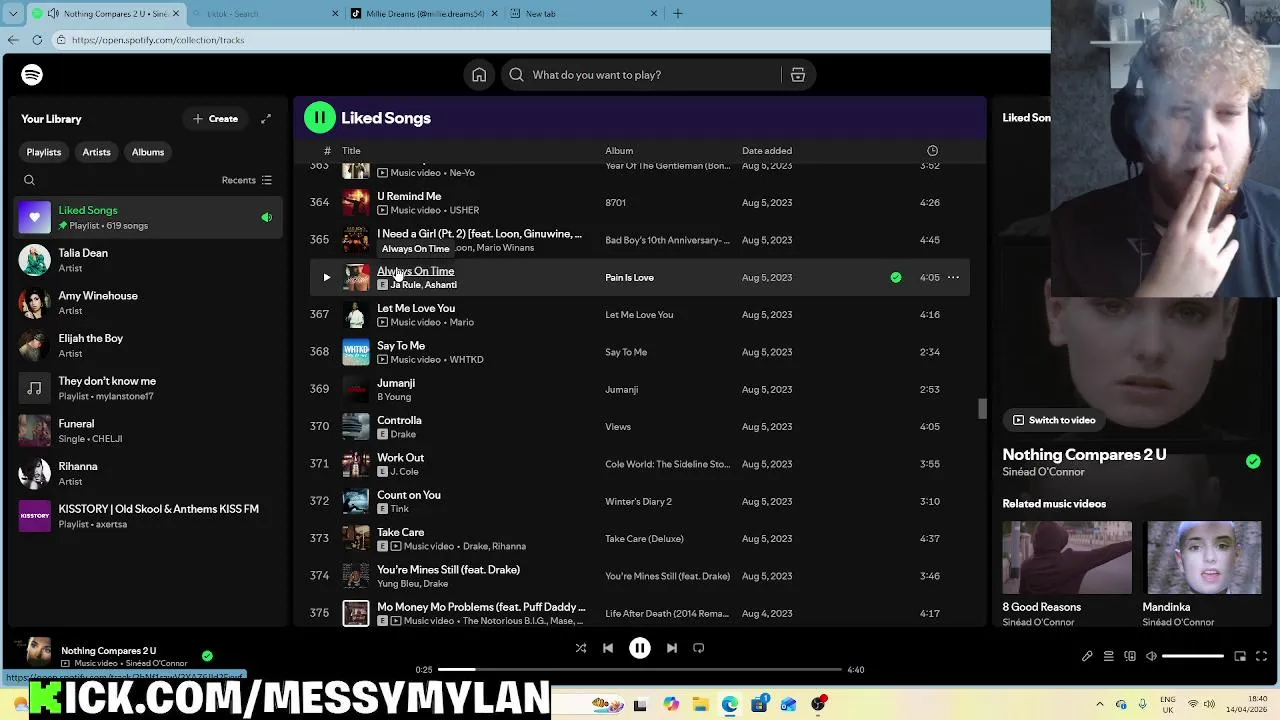Adjust the volume slider

click(1192, 656)
